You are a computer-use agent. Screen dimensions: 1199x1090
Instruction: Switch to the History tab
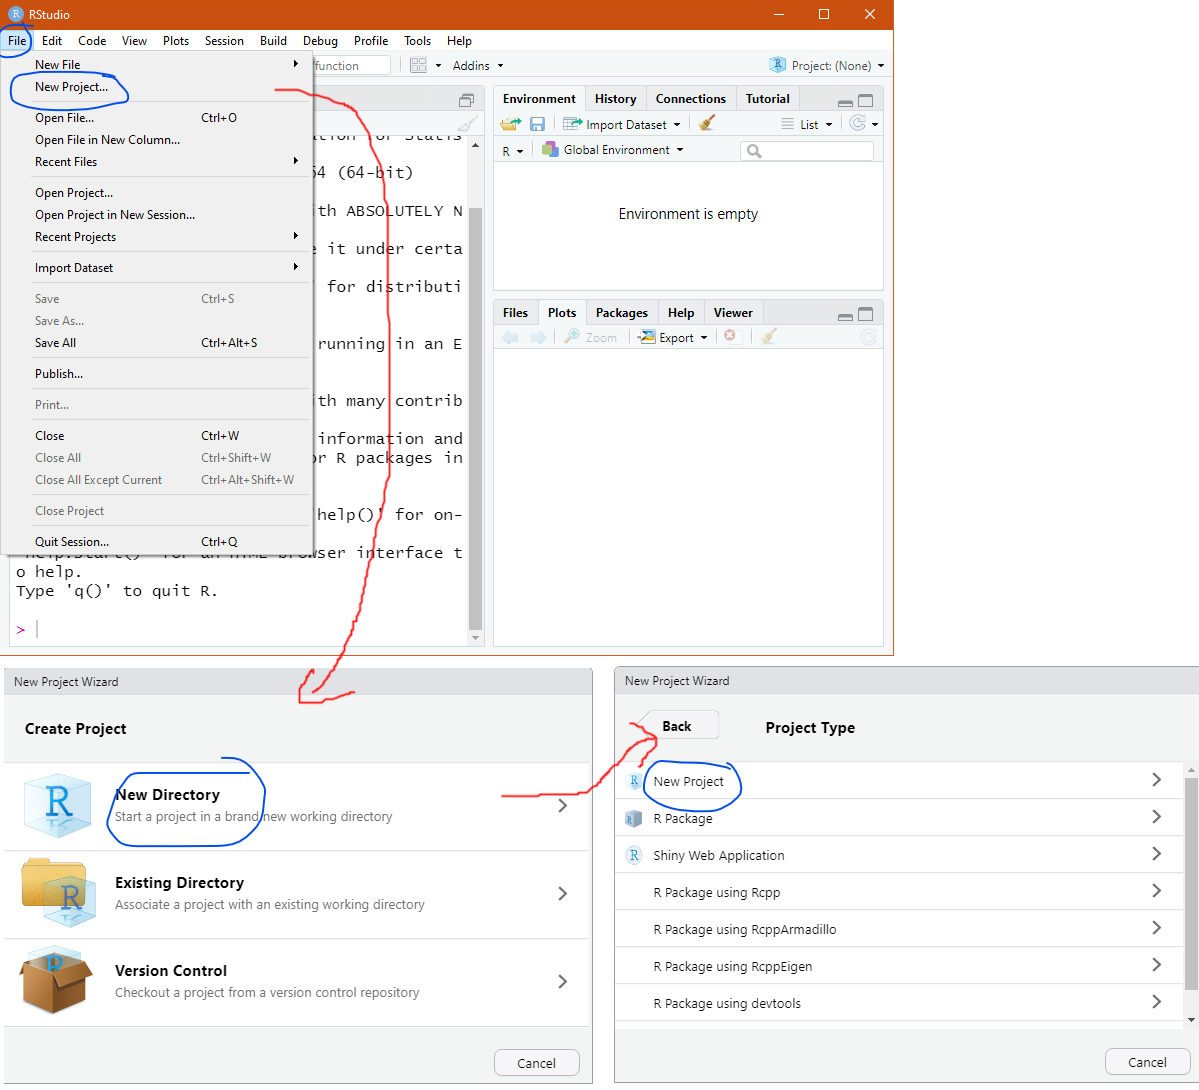[615, 99]
